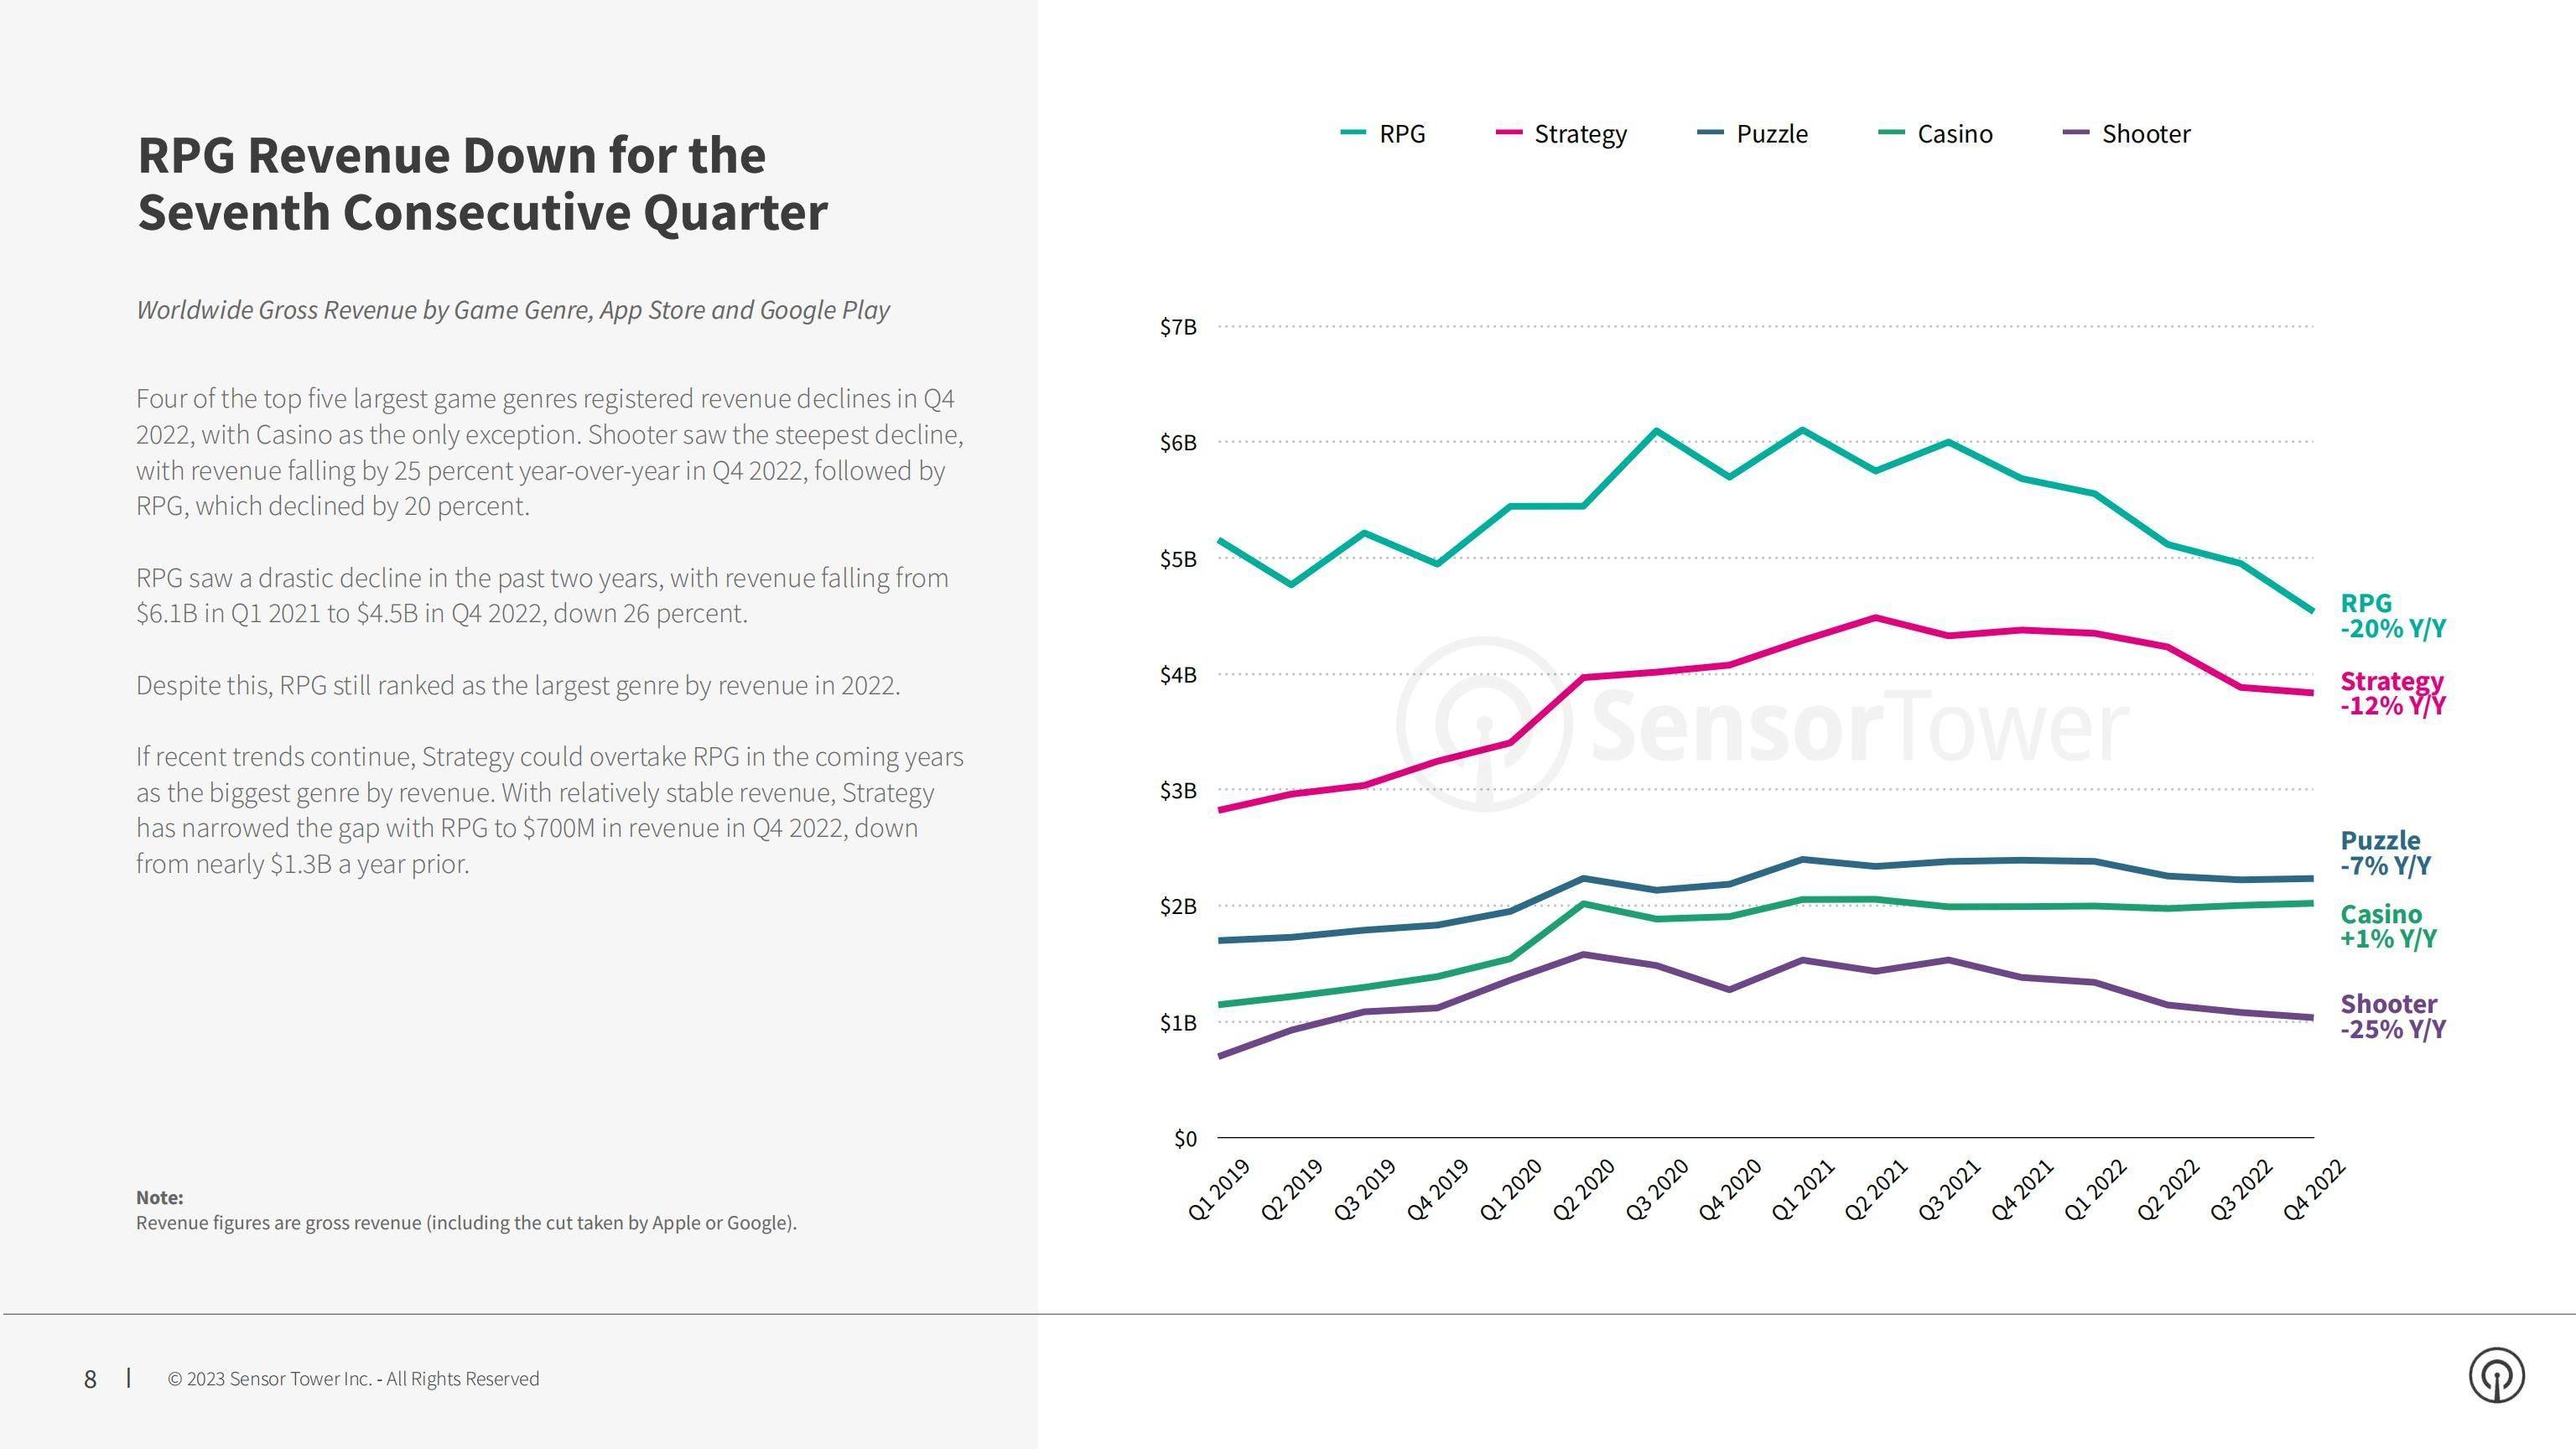Image resolution: width=2576 pixels, height=1449 pixels.
Task: Select the Casino legend entry
Action: [1936, 133]
